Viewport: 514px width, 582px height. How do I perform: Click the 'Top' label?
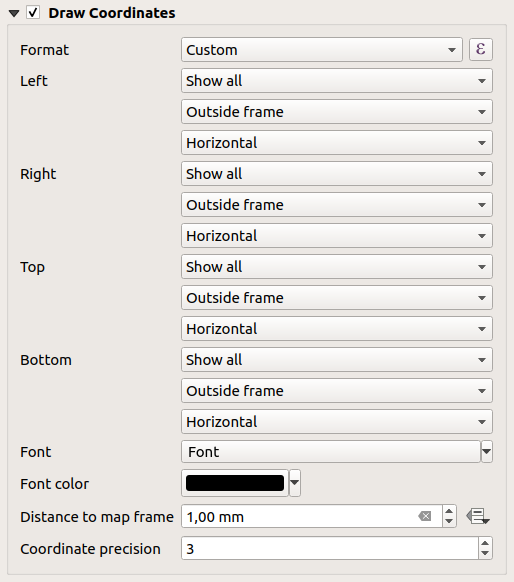coord(32,267)
